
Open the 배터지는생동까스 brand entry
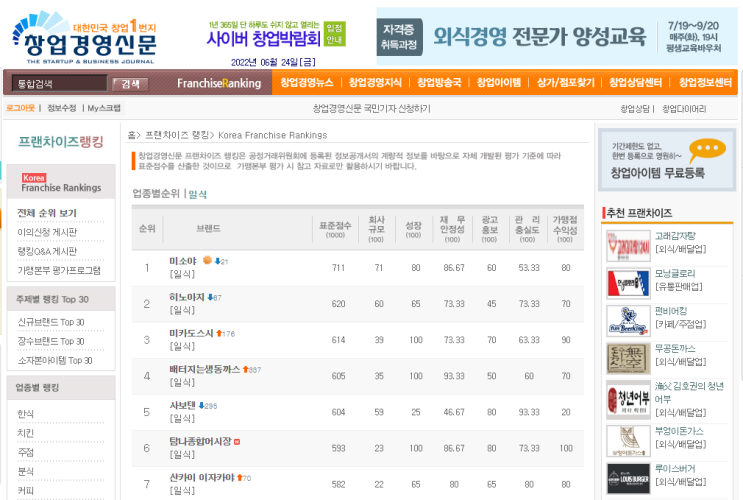point(205,369)
